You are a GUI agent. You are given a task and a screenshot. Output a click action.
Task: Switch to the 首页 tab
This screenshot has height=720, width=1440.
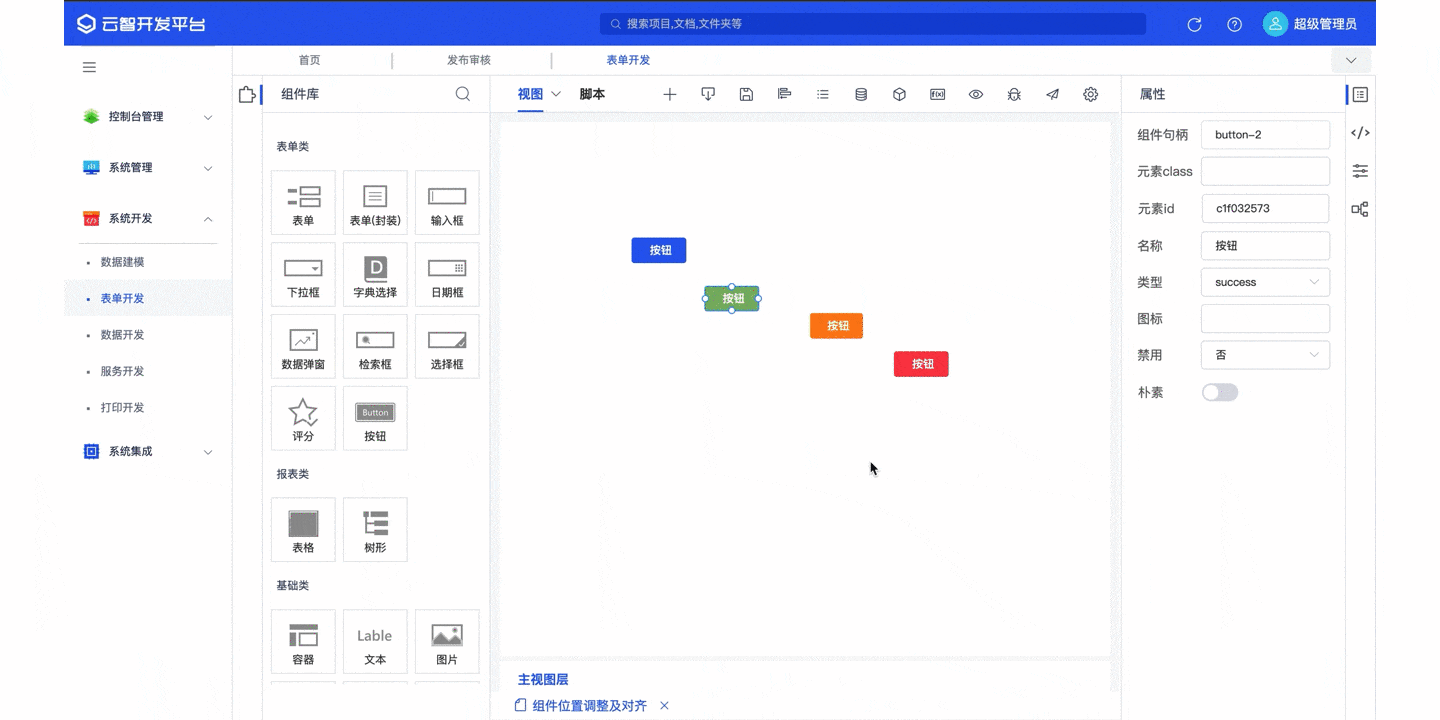point(310,60)
